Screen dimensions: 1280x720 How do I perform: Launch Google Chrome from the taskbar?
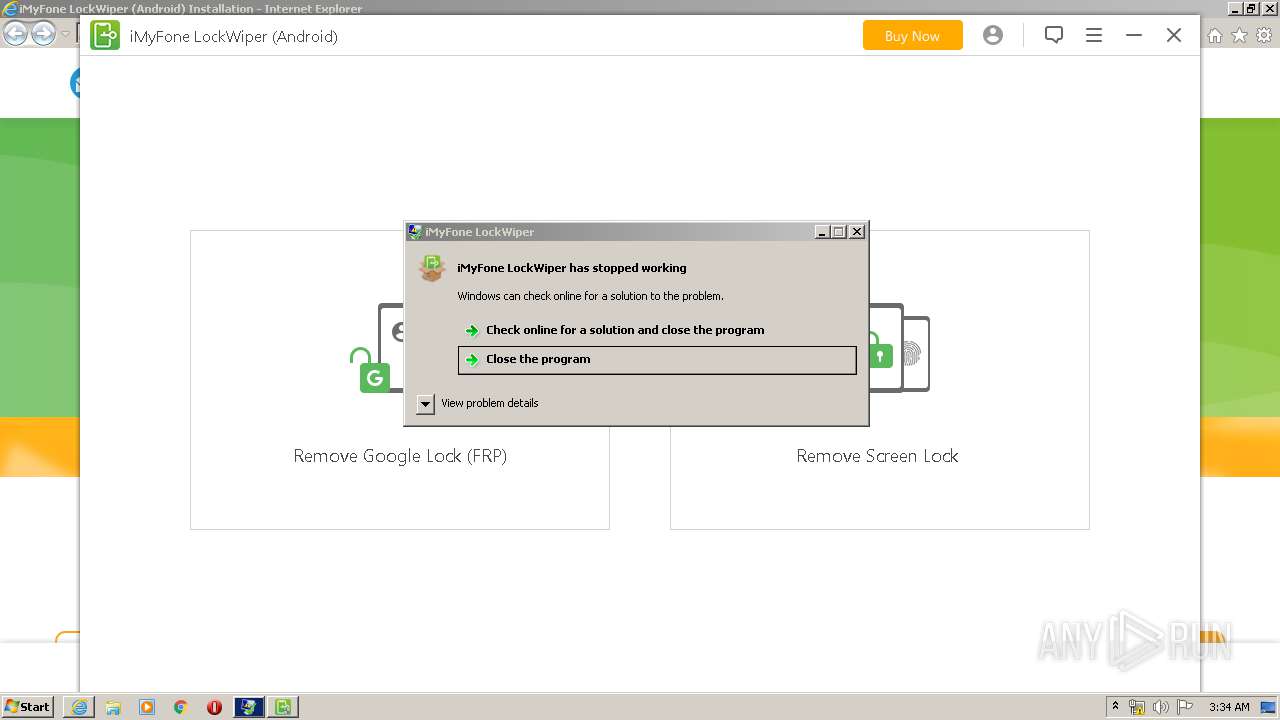click(181, 707)
